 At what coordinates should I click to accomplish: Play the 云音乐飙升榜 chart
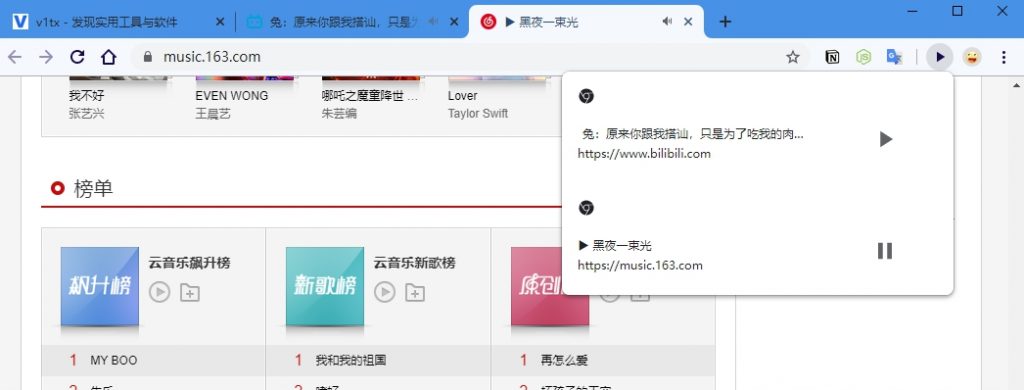pyautogui.click(x=159, y=292)
